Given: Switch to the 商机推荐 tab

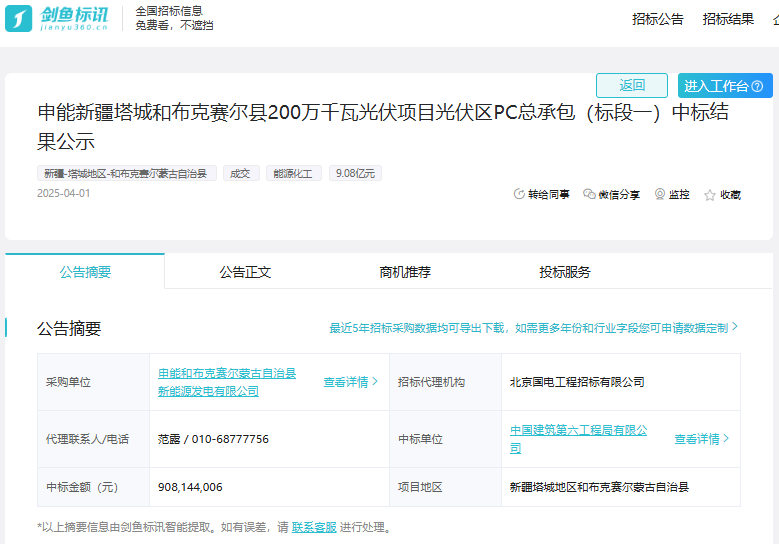Looking at the screenshot, I should pyautogui.click(x=405, y=272).
